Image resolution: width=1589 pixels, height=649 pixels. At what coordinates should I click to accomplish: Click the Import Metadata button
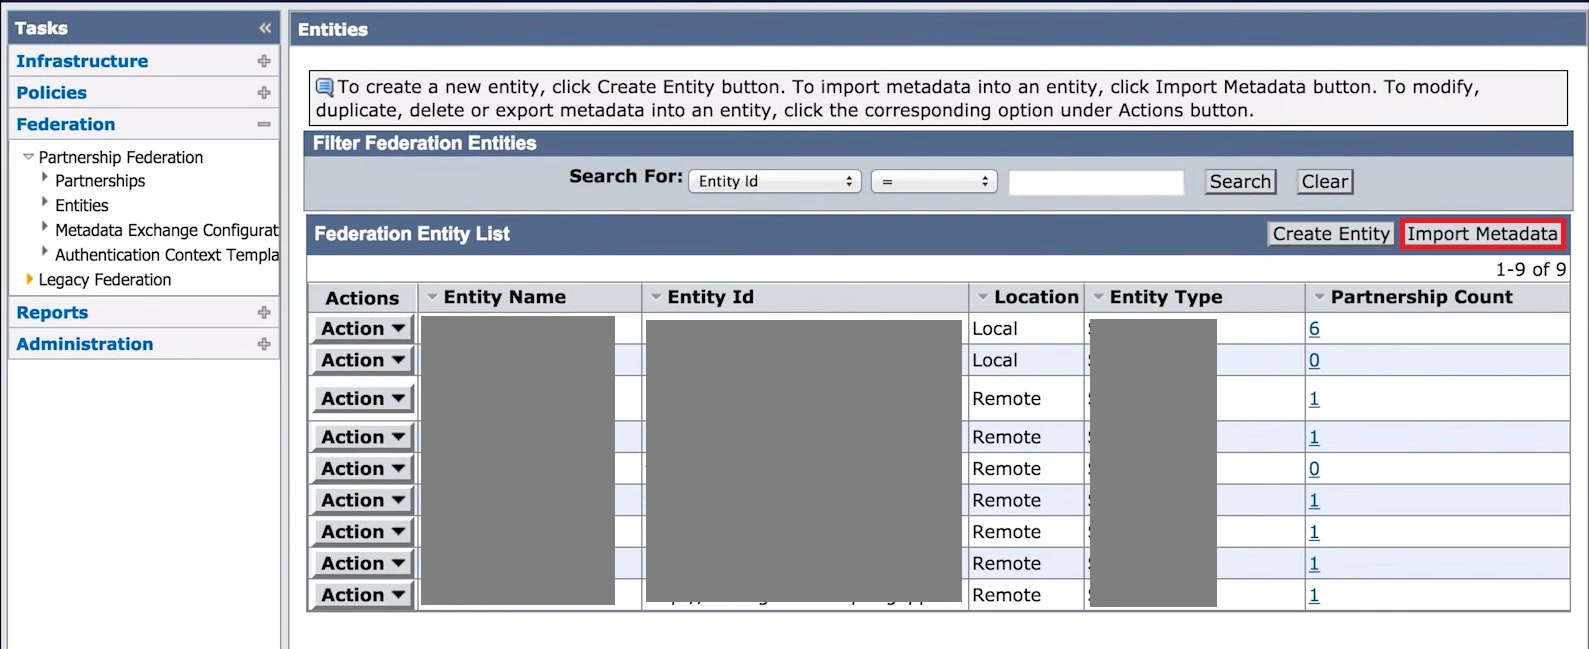pos(1482,234)
